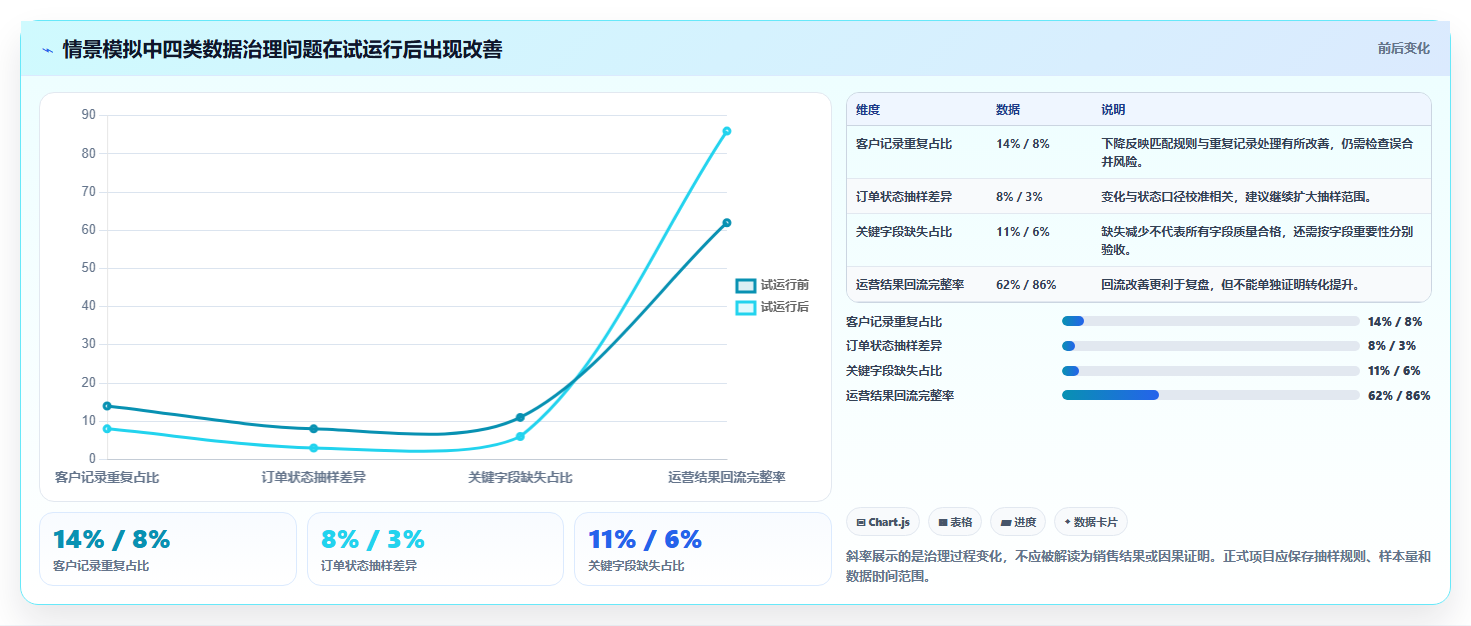Click the 14% / 8% data card
The height and width of the screenshot is (626, 1471).
tap(168, 549)
